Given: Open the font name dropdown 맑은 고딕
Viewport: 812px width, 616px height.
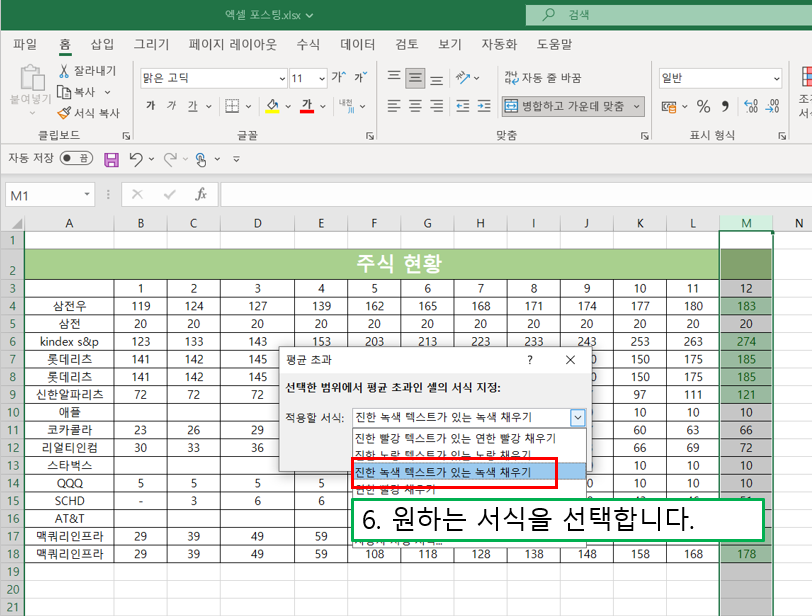Looking at the screenshot, I should (x=282, y=79).
